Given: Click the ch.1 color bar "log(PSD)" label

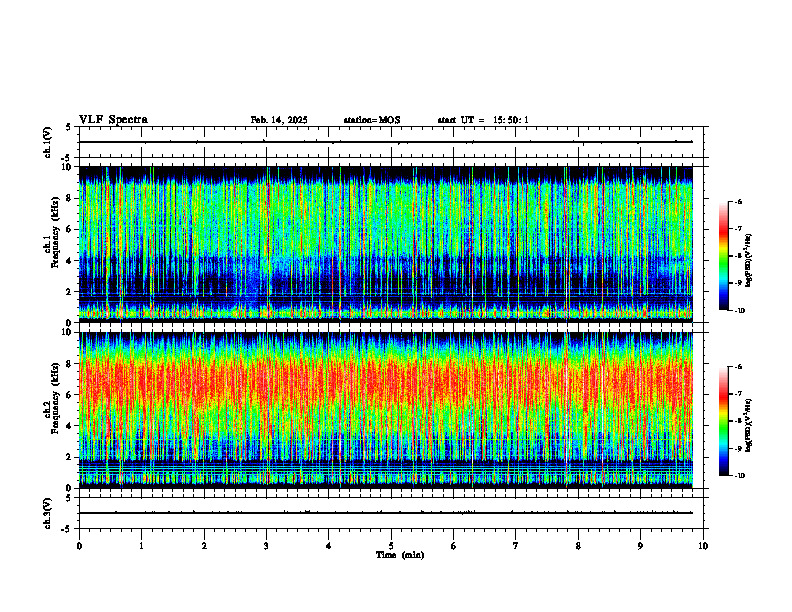Looking at the screenshot, I should [748, 261].
